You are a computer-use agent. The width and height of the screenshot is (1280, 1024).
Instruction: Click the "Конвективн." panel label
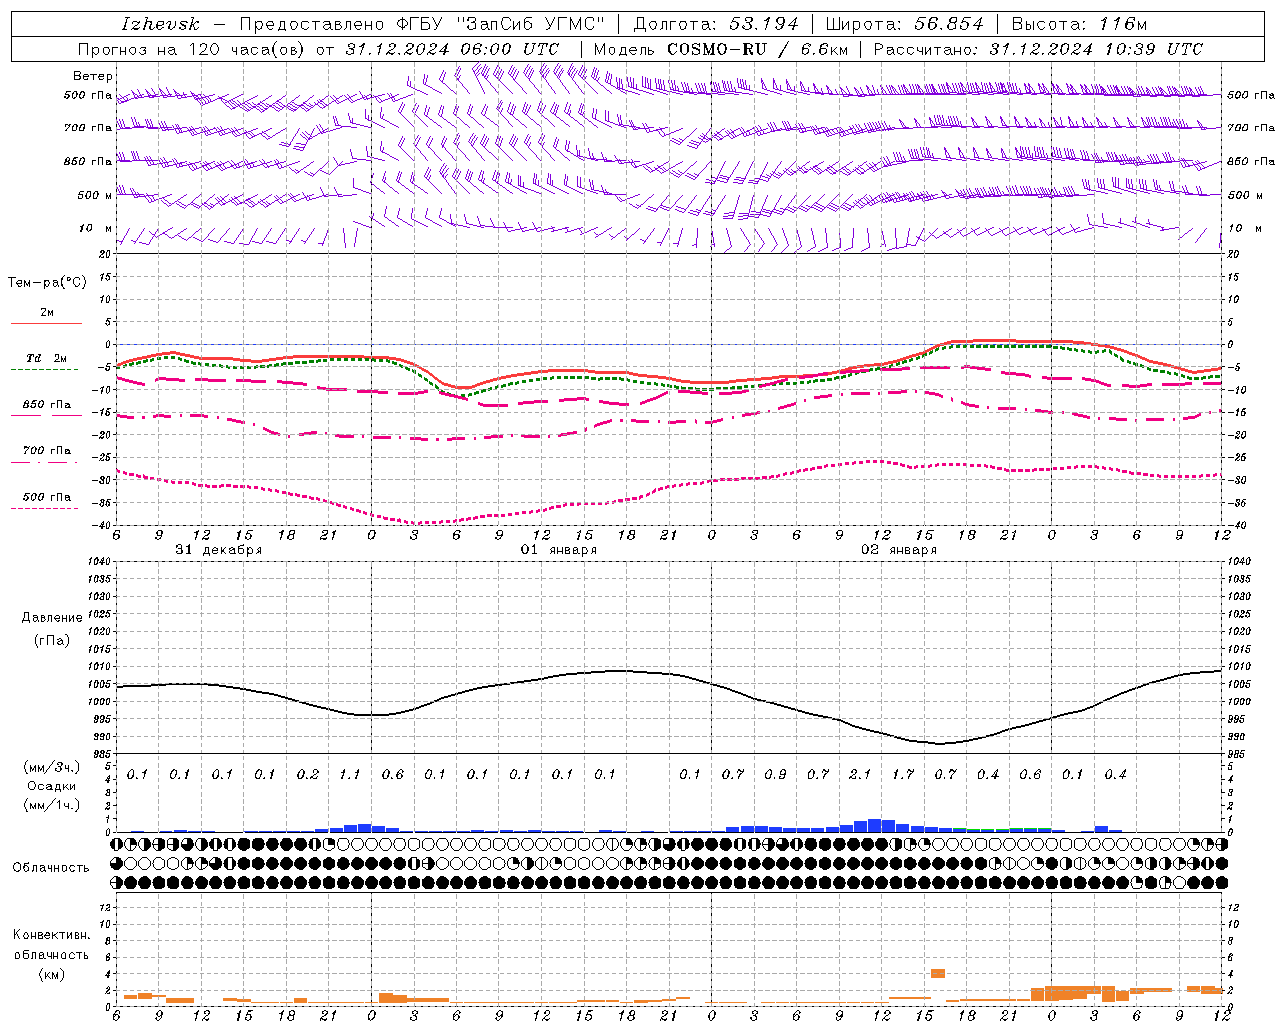tap(52, 935)
